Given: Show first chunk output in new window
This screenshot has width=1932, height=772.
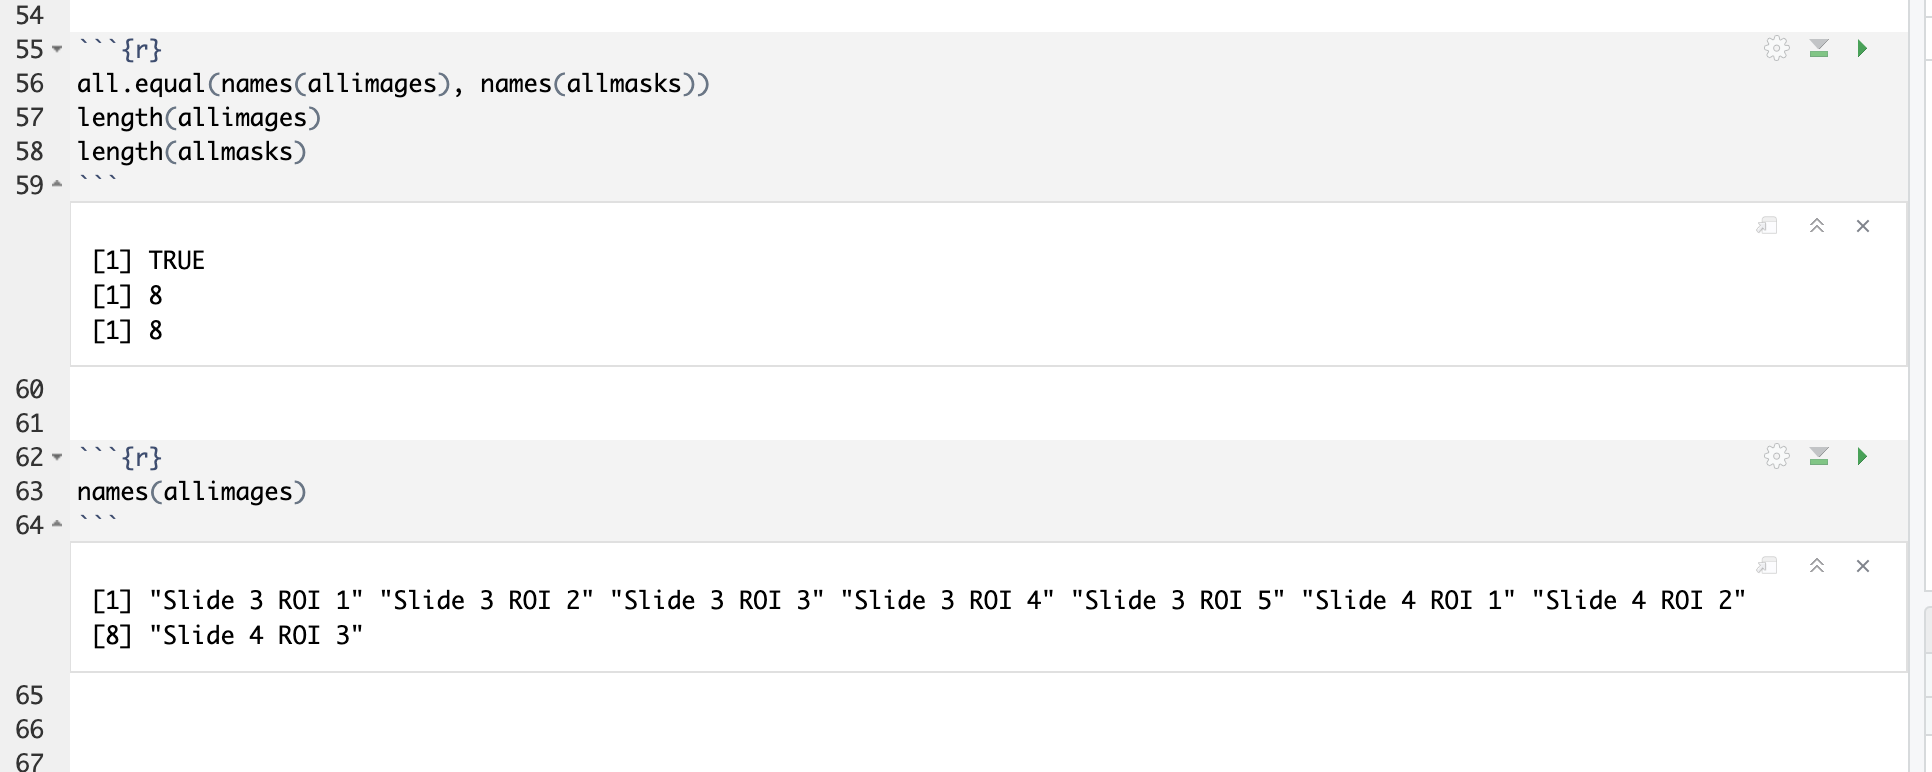Looking at the screenshot, I should [1767, 226].
